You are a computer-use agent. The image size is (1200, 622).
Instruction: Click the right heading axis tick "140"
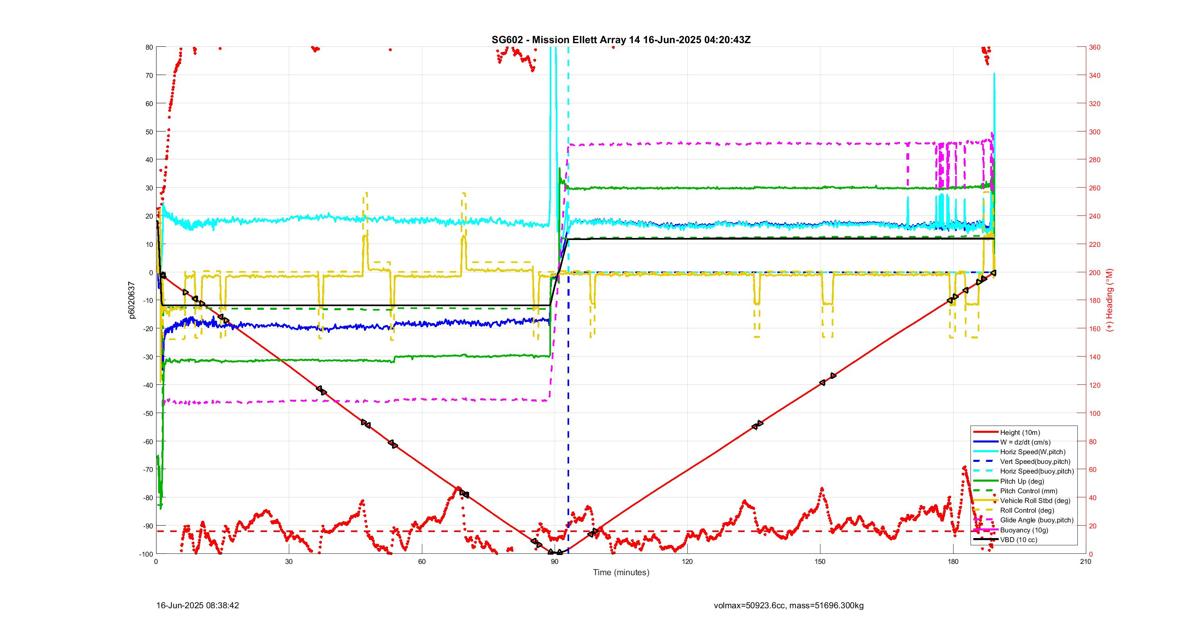[x=1095, y=357]
